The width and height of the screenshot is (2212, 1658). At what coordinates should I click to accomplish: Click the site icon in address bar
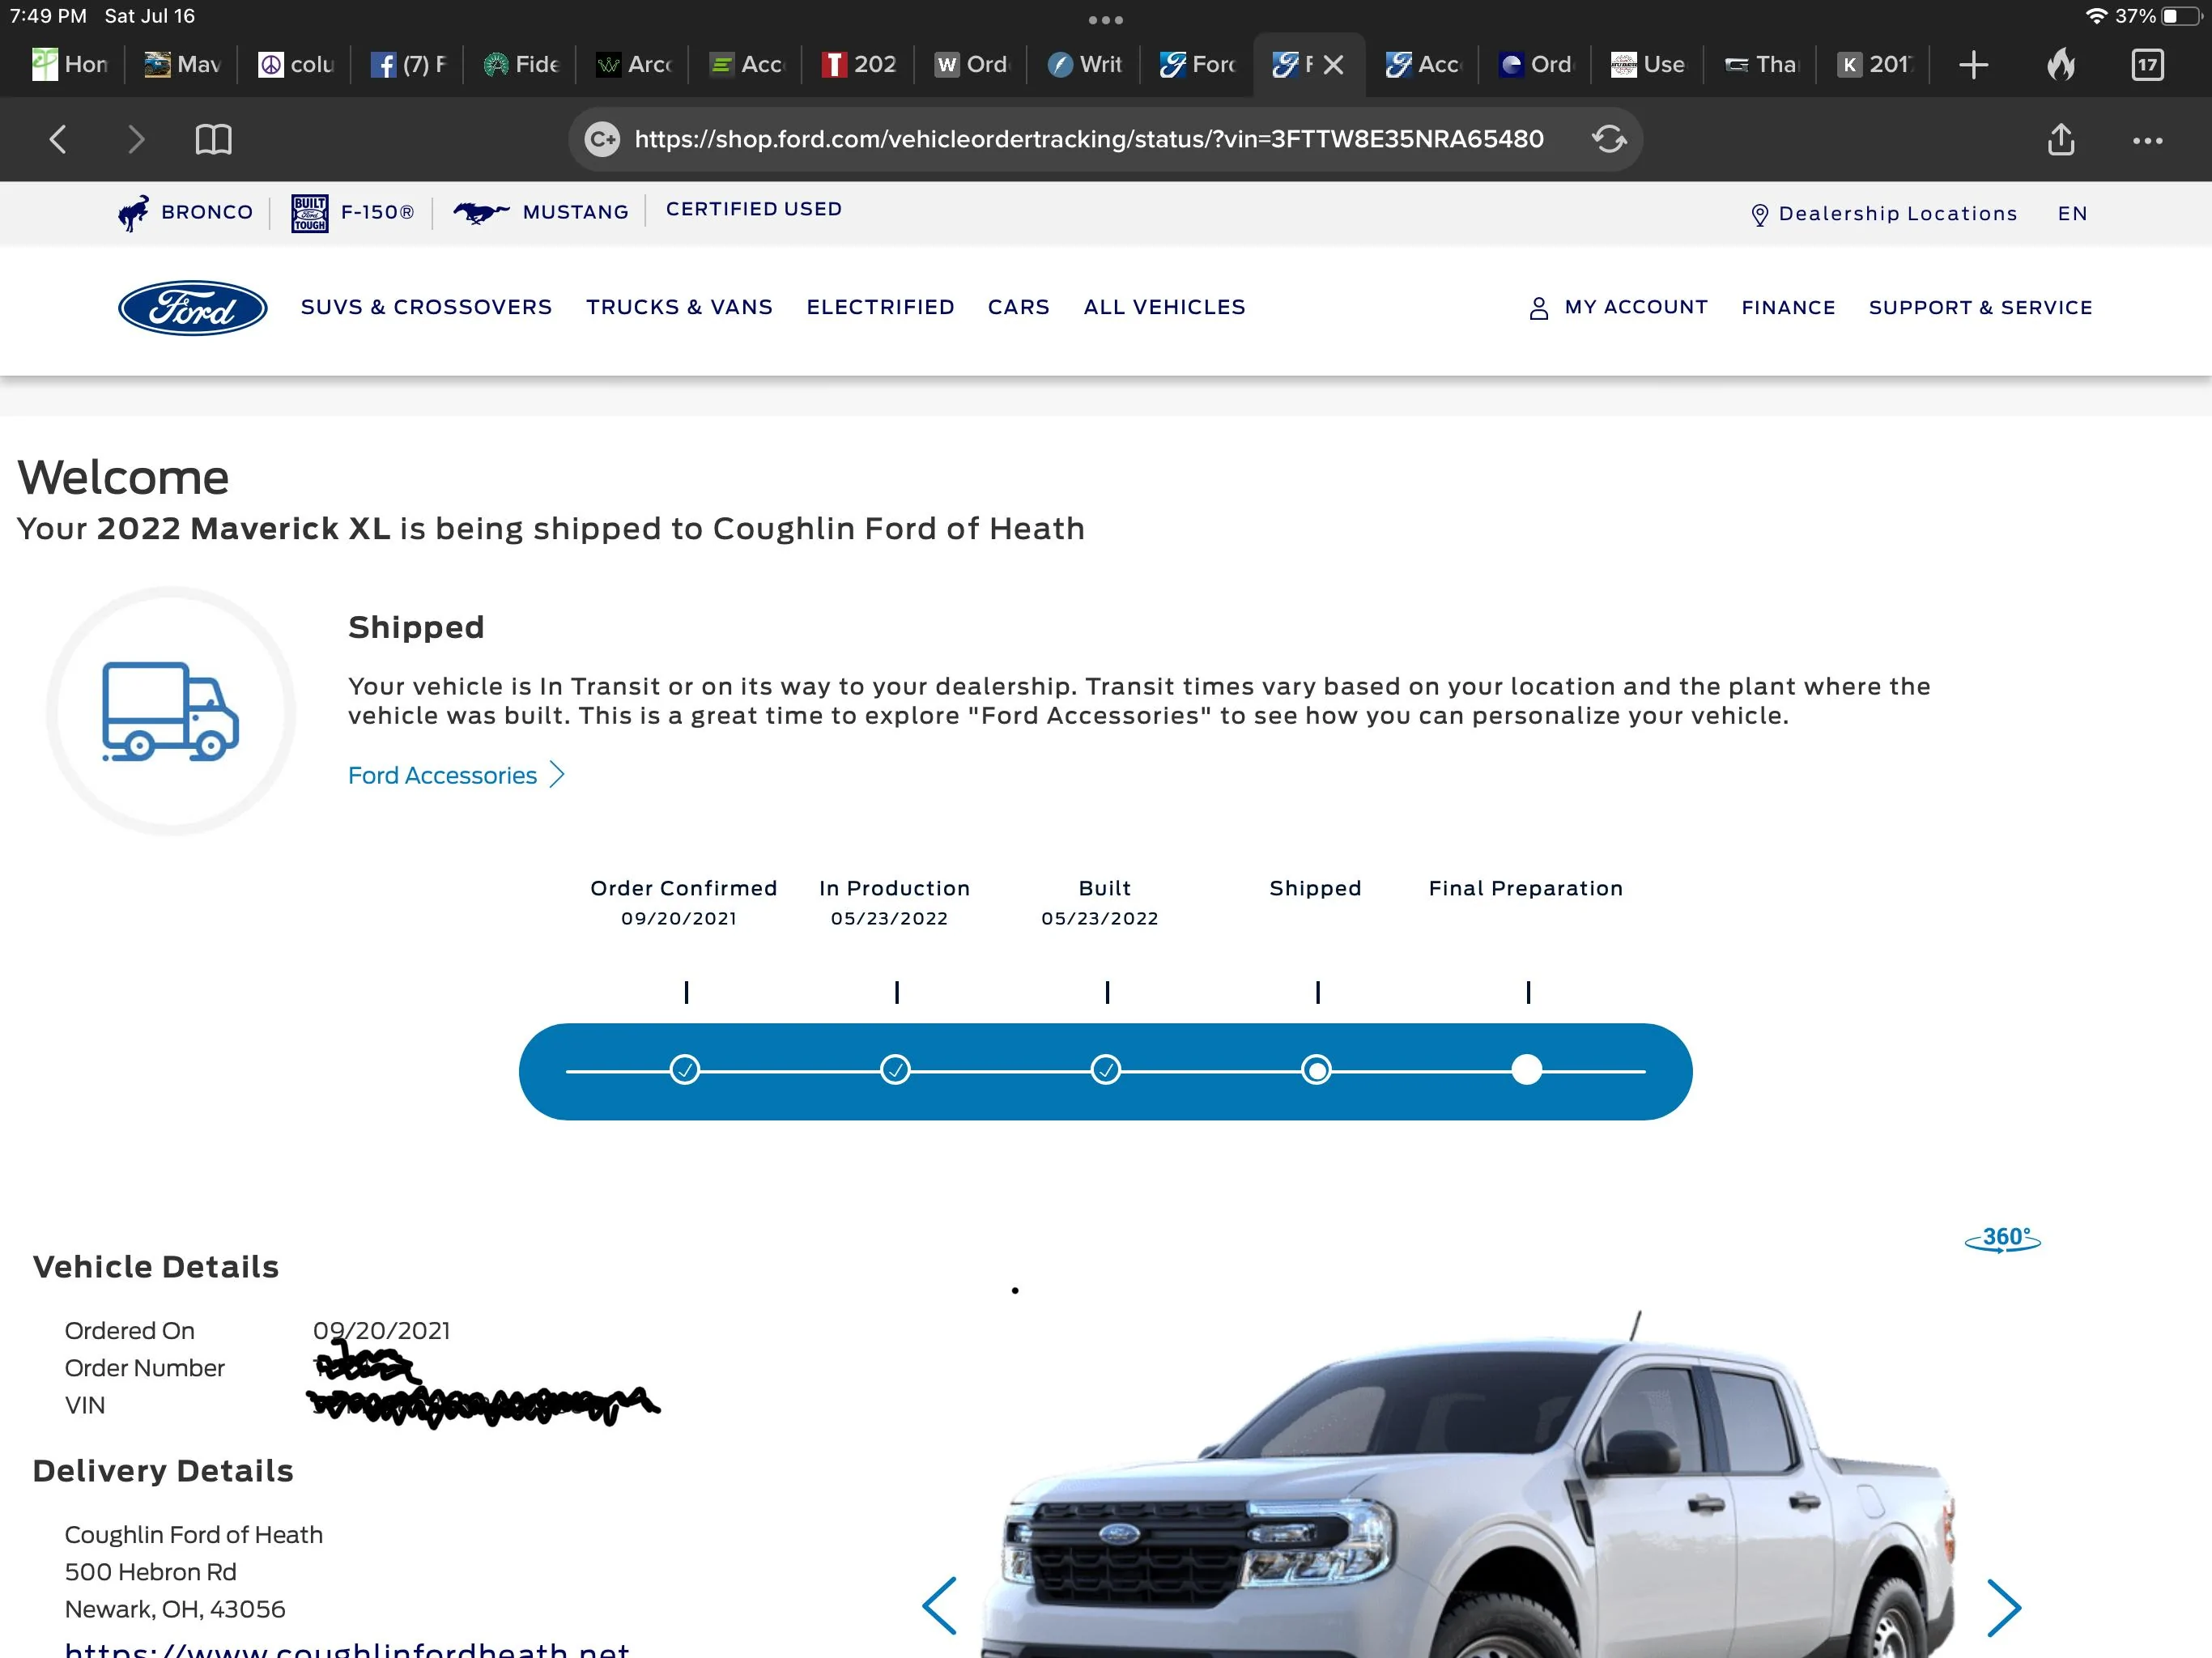(x=602, y=139)
